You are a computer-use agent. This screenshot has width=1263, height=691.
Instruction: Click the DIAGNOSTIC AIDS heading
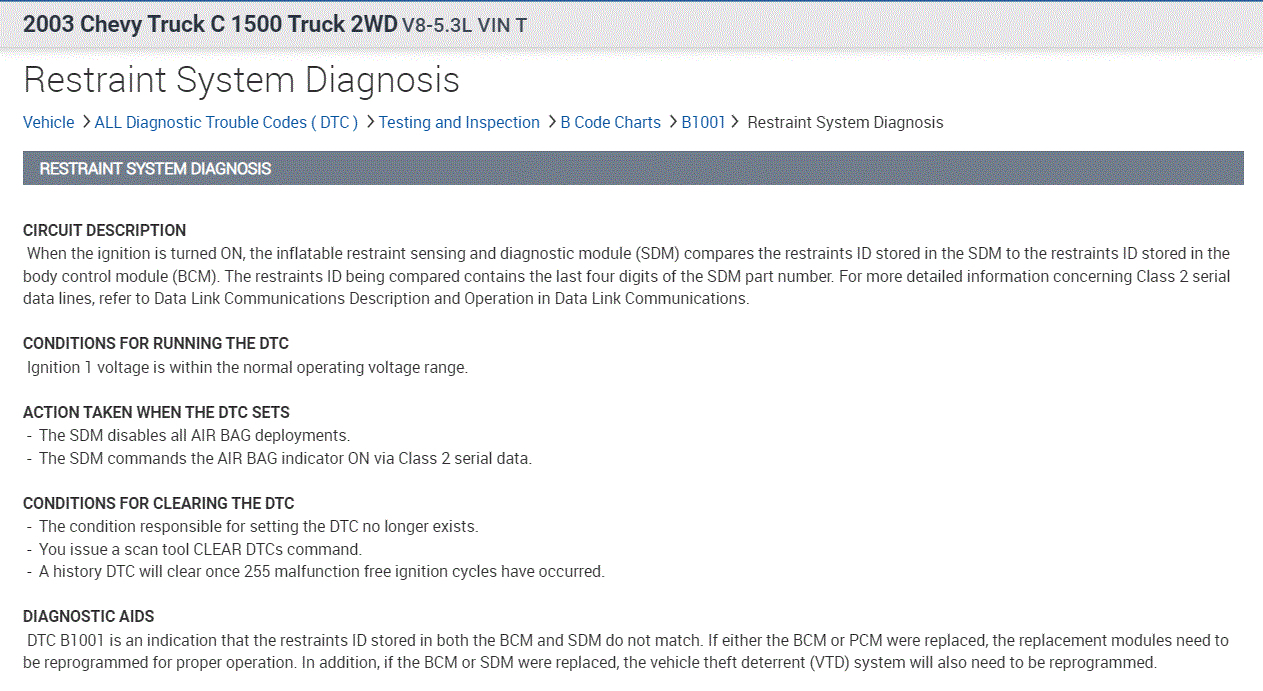tap(88, 616)
